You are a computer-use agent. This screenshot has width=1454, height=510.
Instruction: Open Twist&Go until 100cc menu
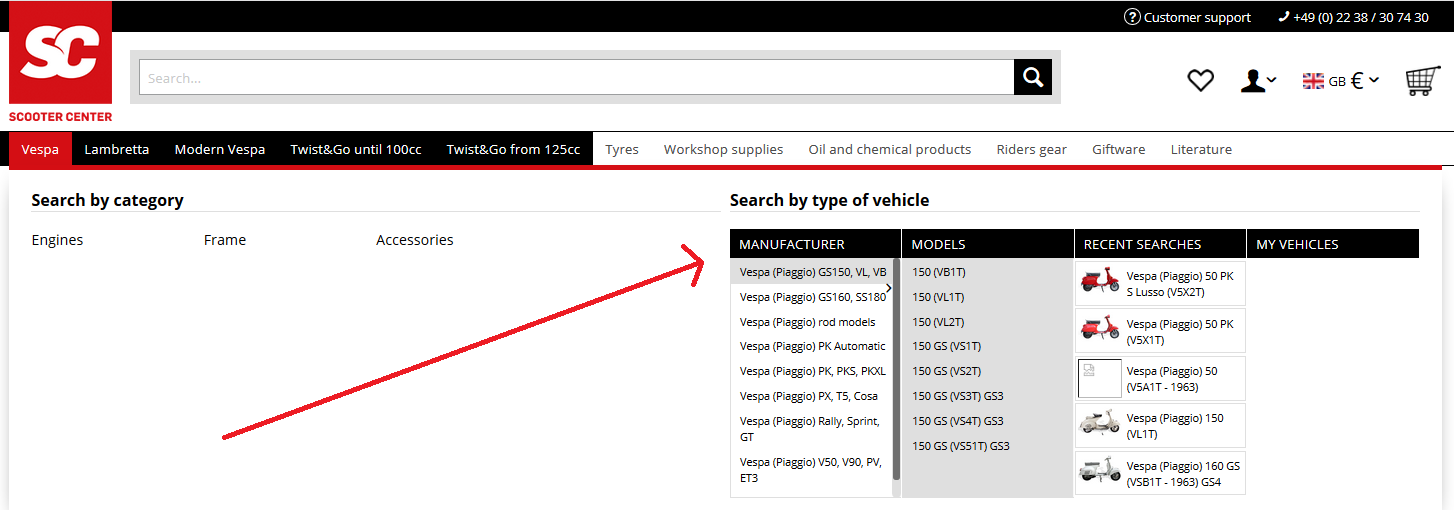click(356, 149)
